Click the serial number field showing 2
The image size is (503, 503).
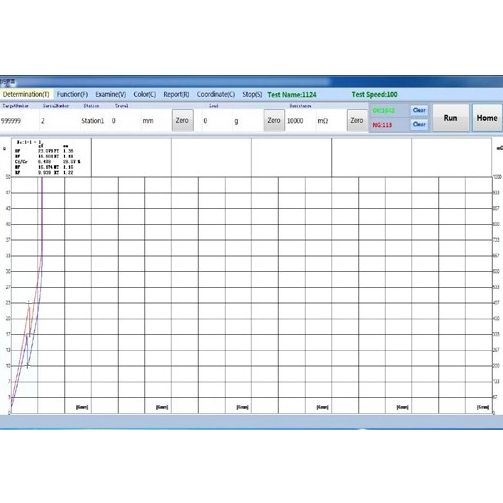[43, 121]
